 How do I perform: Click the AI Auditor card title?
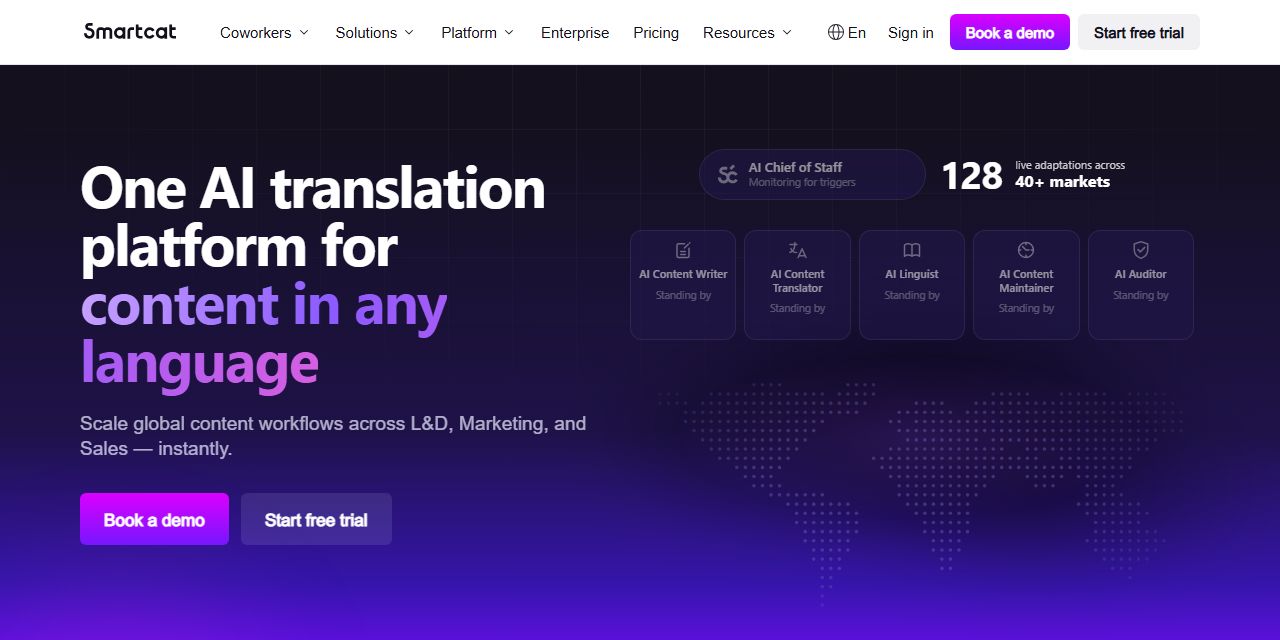(x=1141, y=274)
